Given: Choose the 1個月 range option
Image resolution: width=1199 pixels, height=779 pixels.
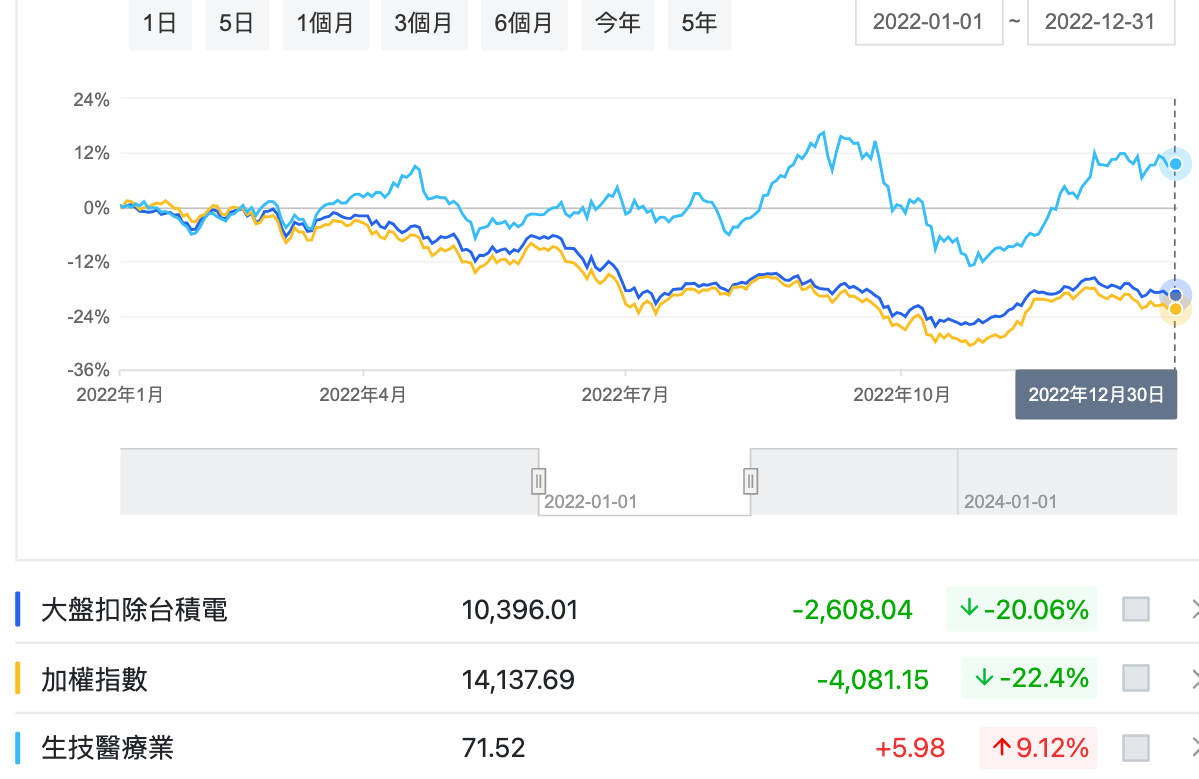Looking at the screenshot, I should coord(326,23).
